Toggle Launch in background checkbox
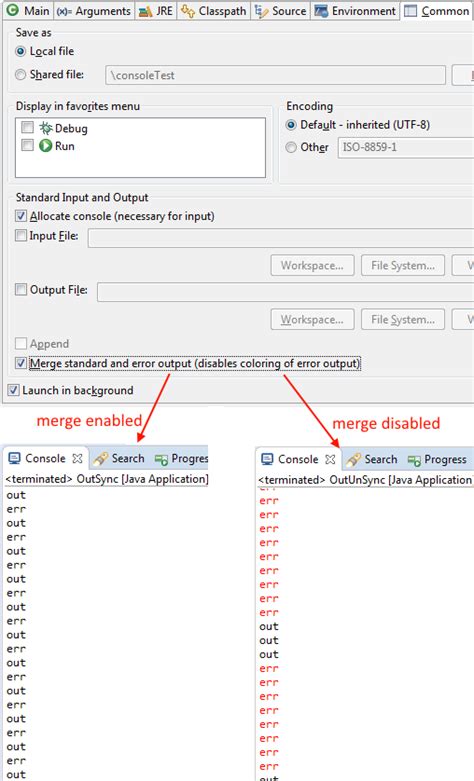The height and width of the screenshot is (781, 474). (x=13, y=390)
